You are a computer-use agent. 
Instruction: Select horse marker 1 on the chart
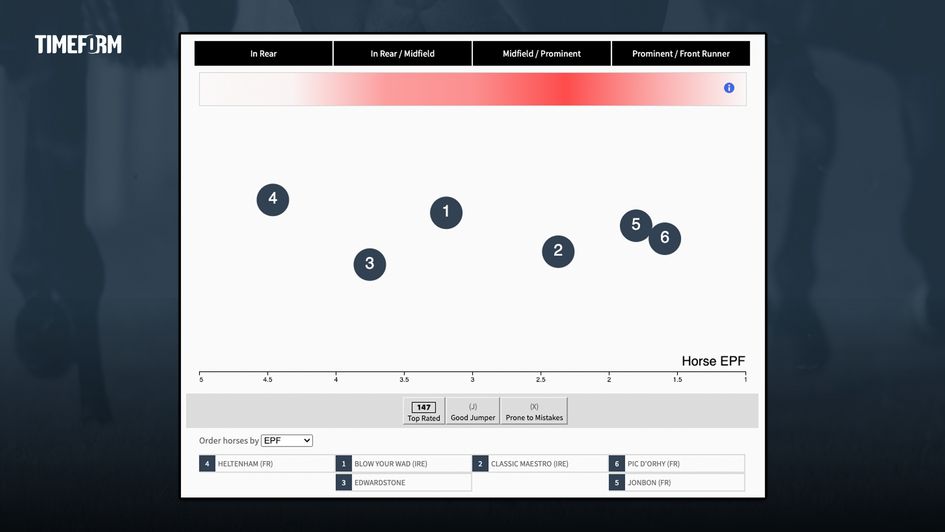(446, 212)
